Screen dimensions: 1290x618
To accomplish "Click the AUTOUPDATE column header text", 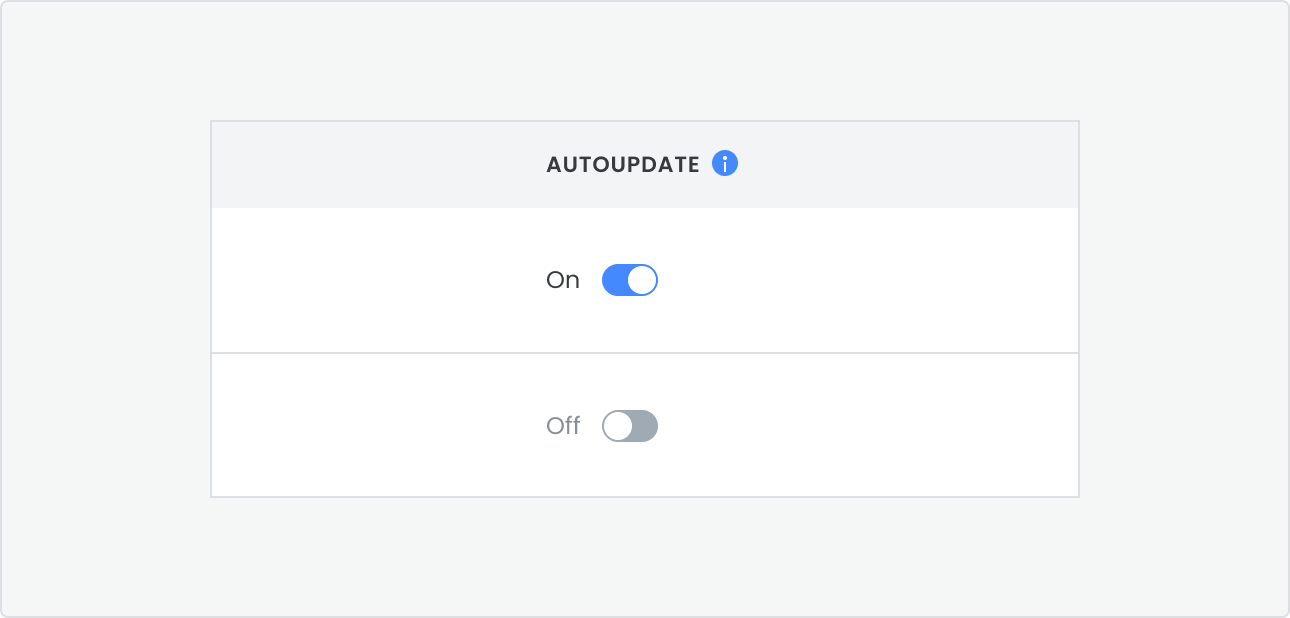I will [623, 165].
